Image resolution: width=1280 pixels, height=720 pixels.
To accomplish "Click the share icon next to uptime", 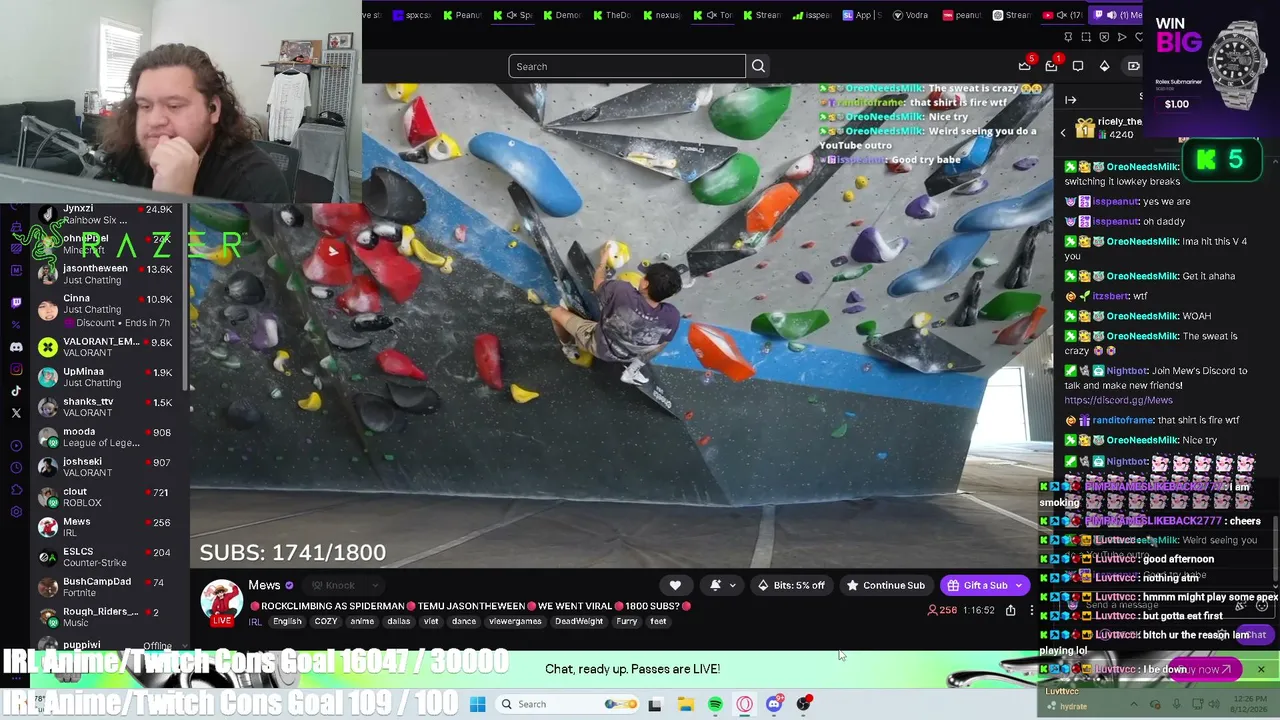I will tap(1011, 610).
